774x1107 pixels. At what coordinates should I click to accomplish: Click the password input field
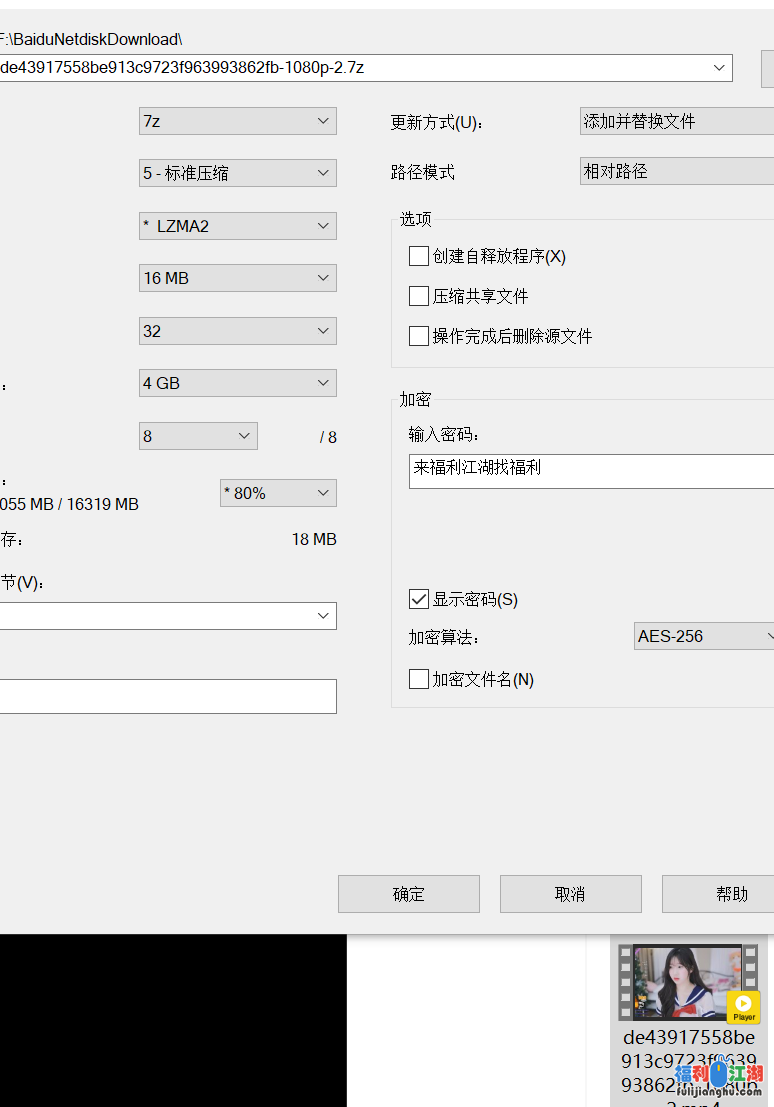click(x=590, y=471)
